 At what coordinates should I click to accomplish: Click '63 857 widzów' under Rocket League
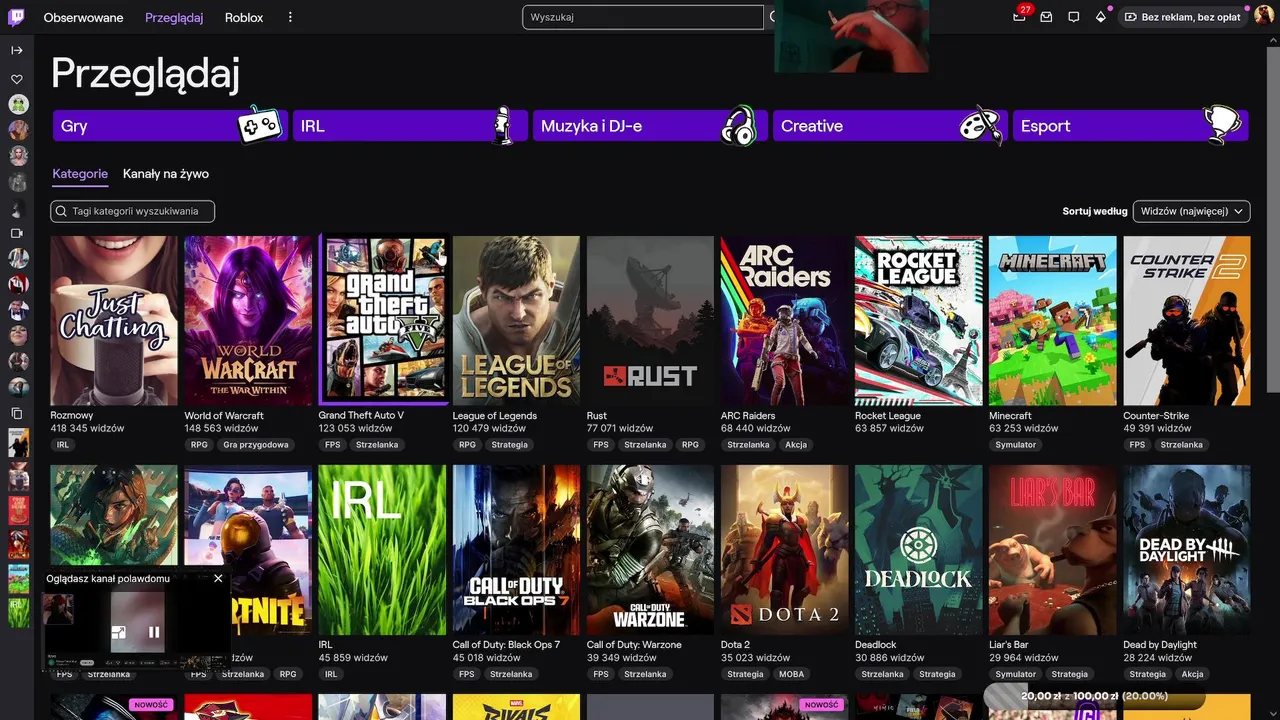[889, 429]
